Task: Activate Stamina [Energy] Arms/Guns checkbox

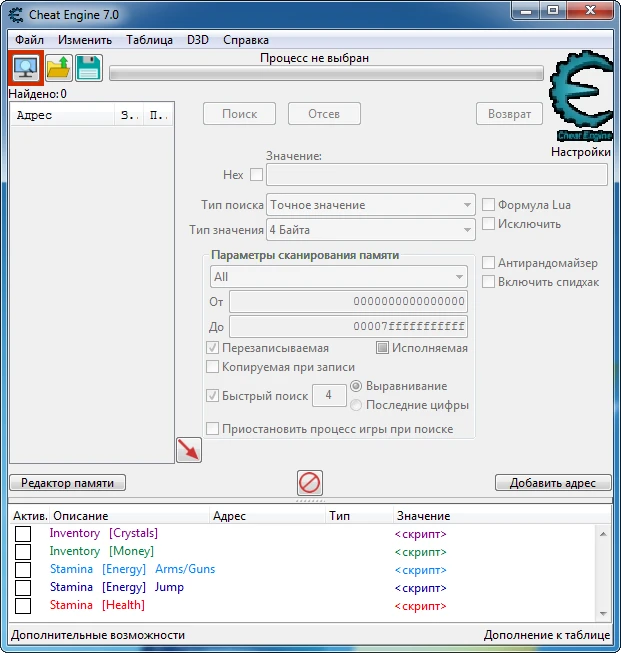Action: [23, 569]
